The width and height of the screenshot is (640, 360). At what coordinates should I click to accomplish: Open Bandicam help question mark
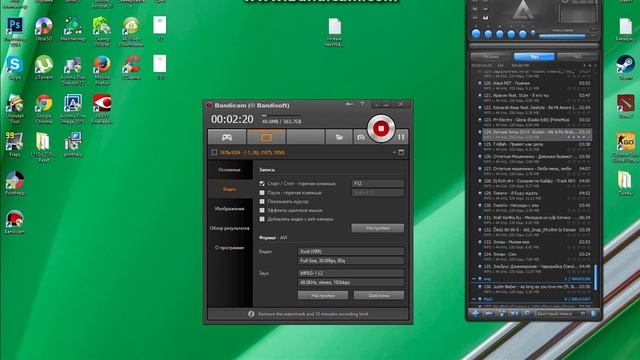pos(362,105)
